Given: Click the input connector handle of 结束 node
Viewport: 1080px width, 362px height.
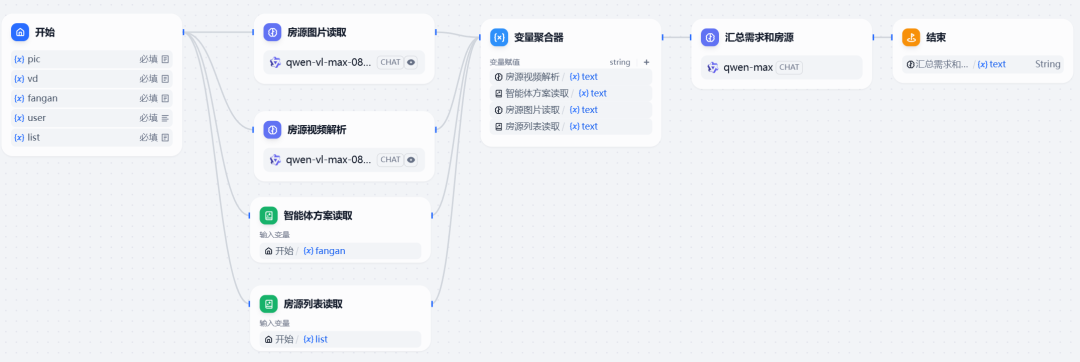Looking at the screenshot, I should pos(893,37).
